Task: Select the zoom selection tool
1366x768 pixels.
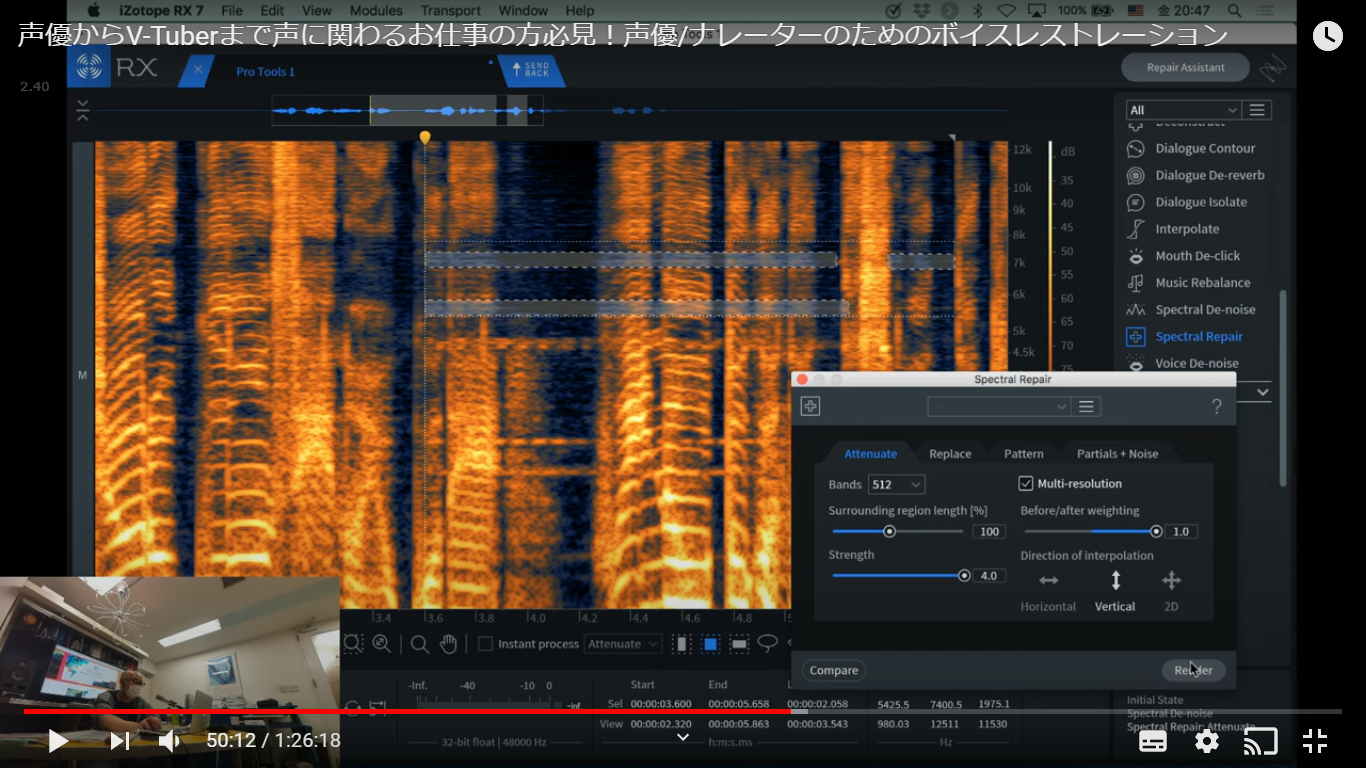Action: (x=354, y=644)
